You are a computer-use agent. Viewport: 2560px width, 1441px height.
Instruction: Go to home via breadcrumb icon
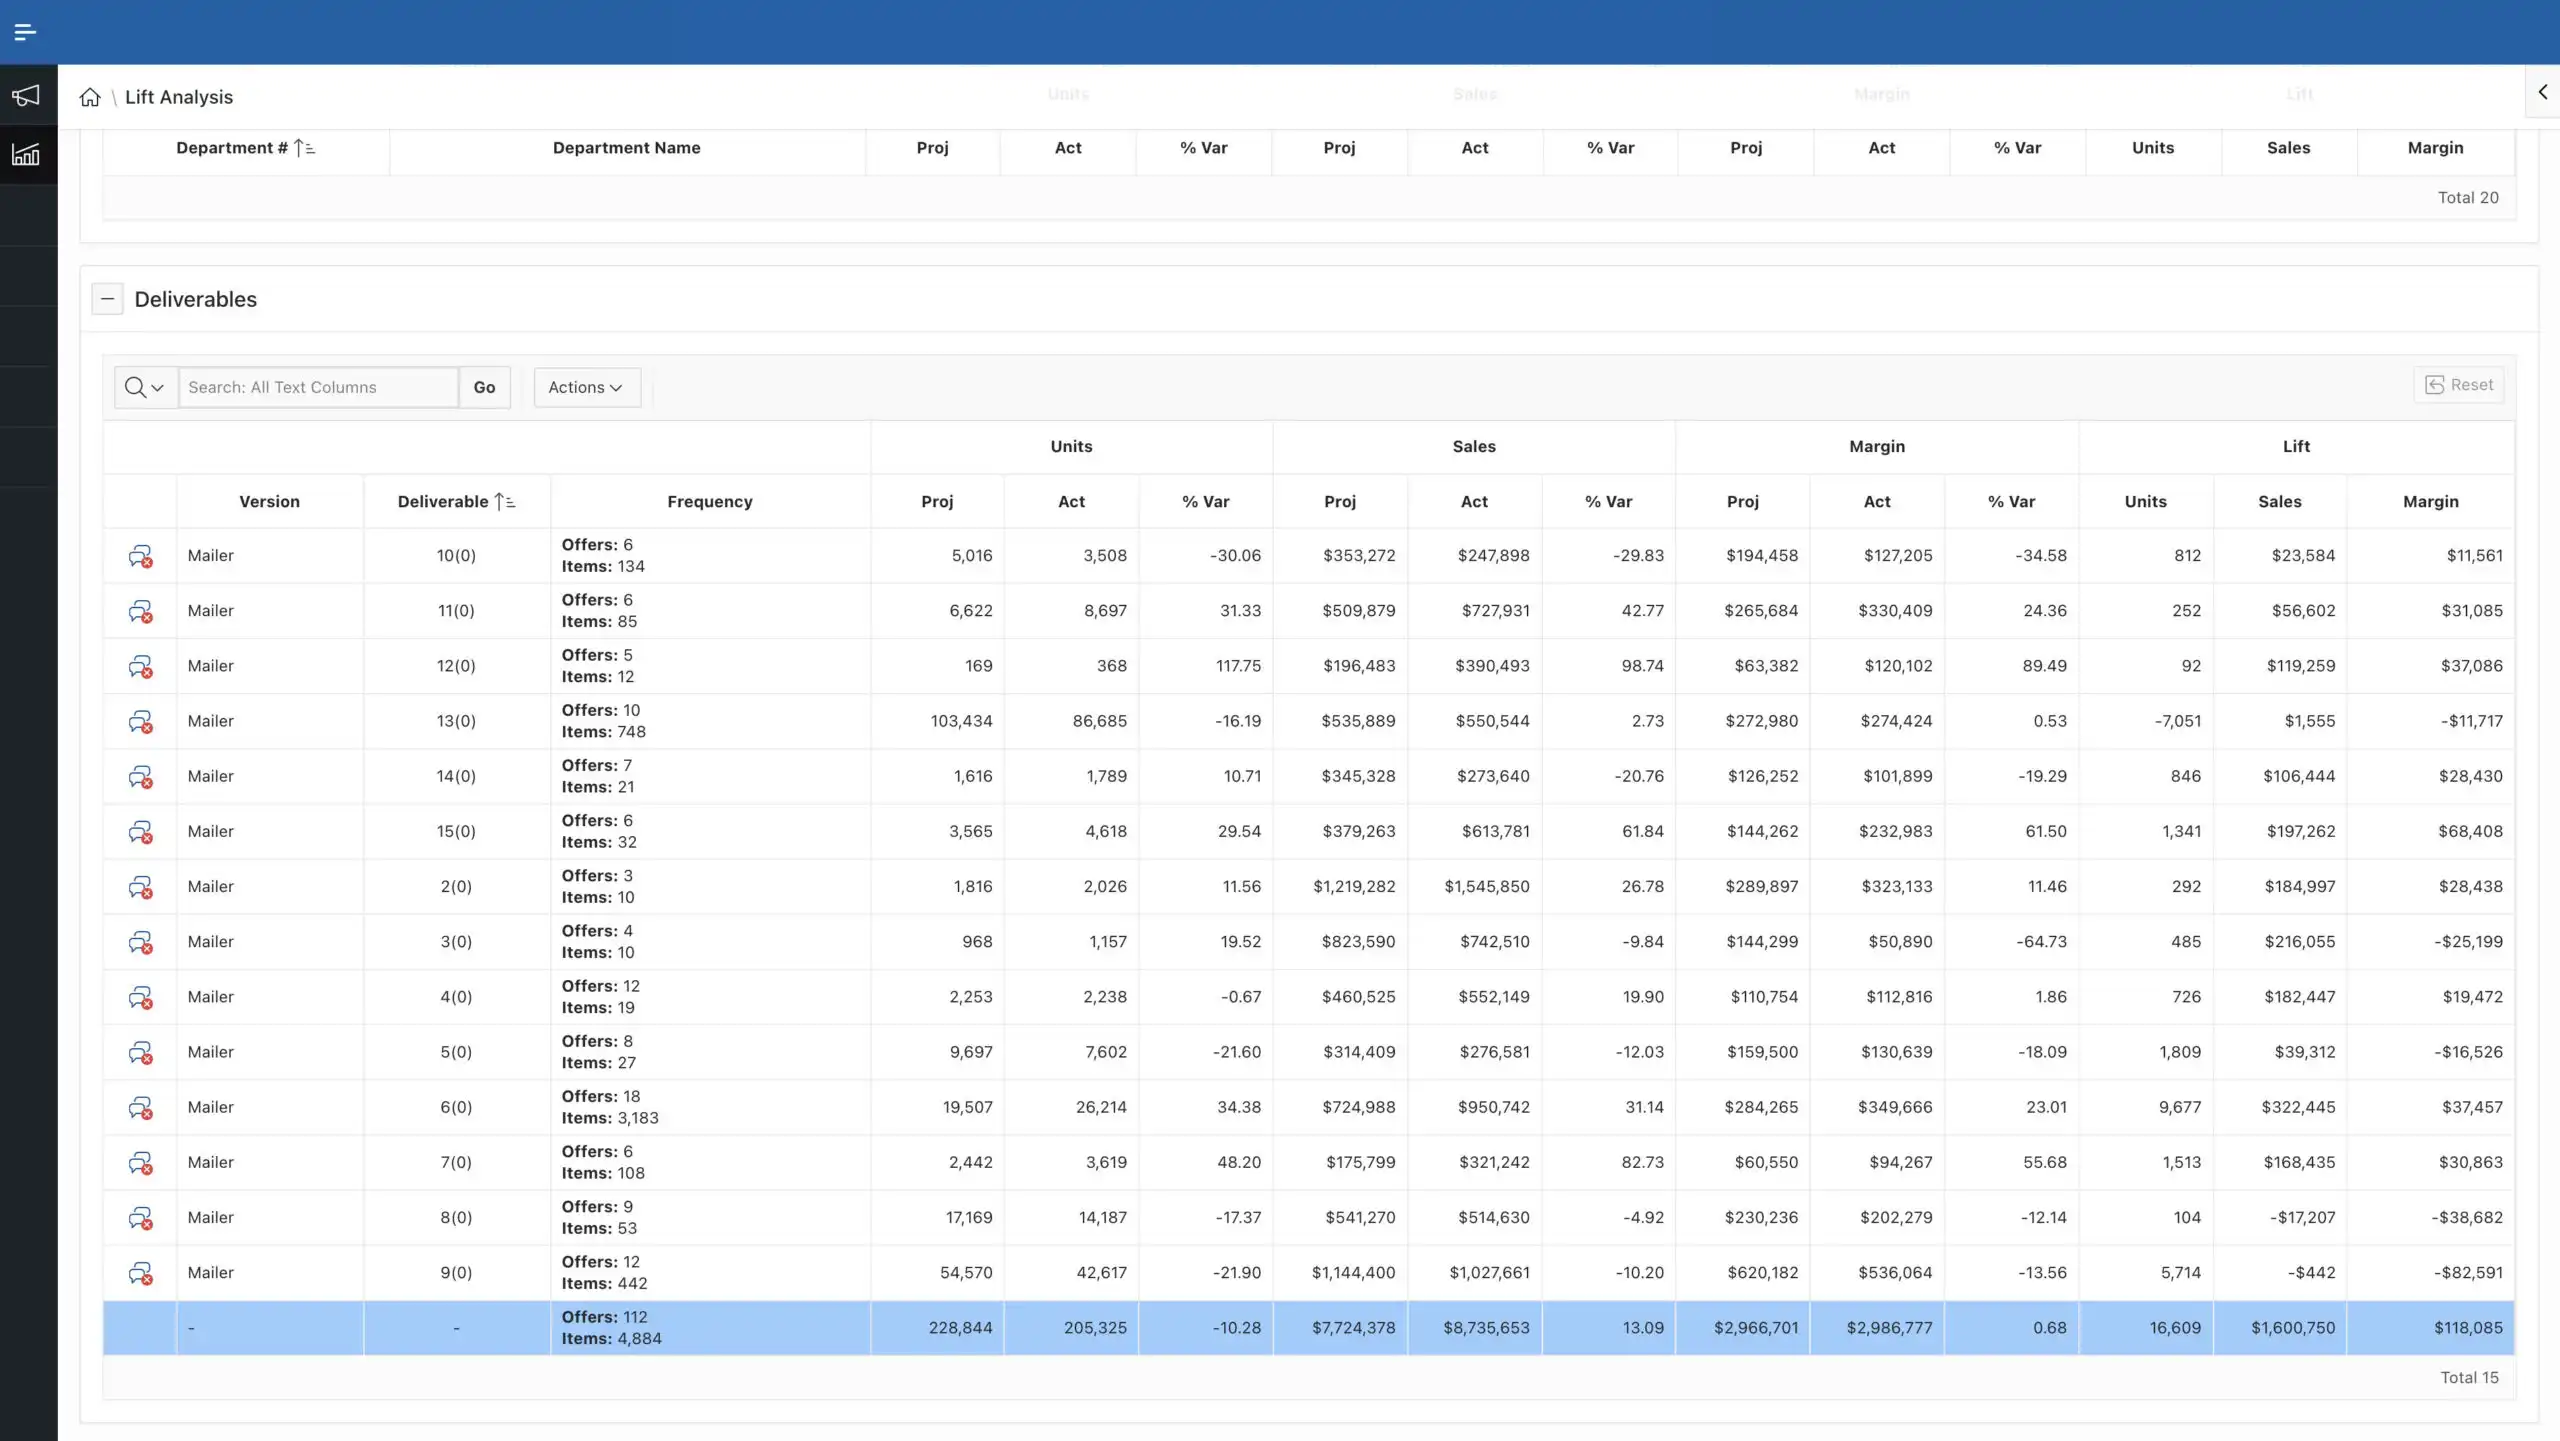pos(90,97)
